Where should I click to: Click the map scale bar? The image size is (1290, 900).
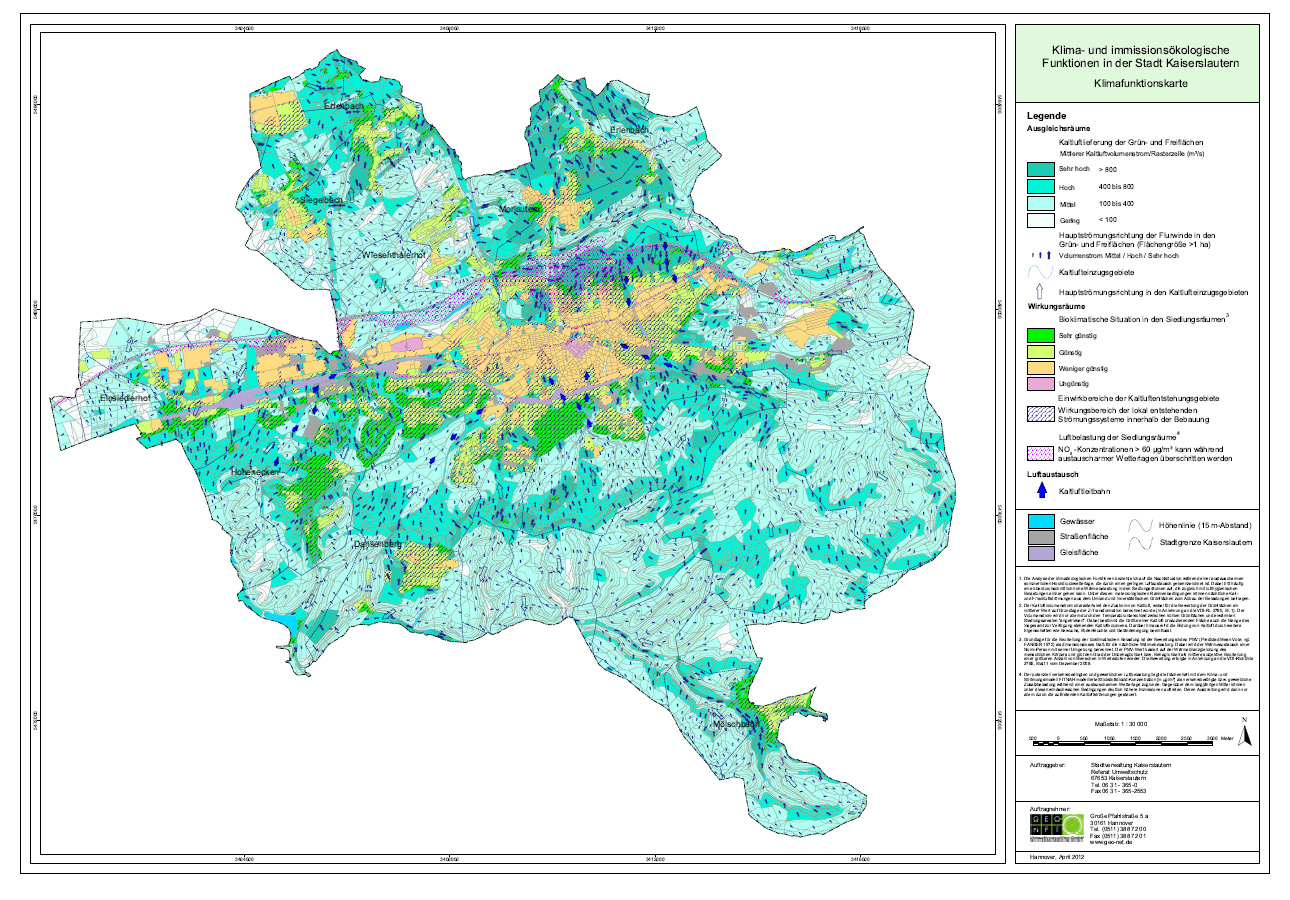pos(1122,740)
